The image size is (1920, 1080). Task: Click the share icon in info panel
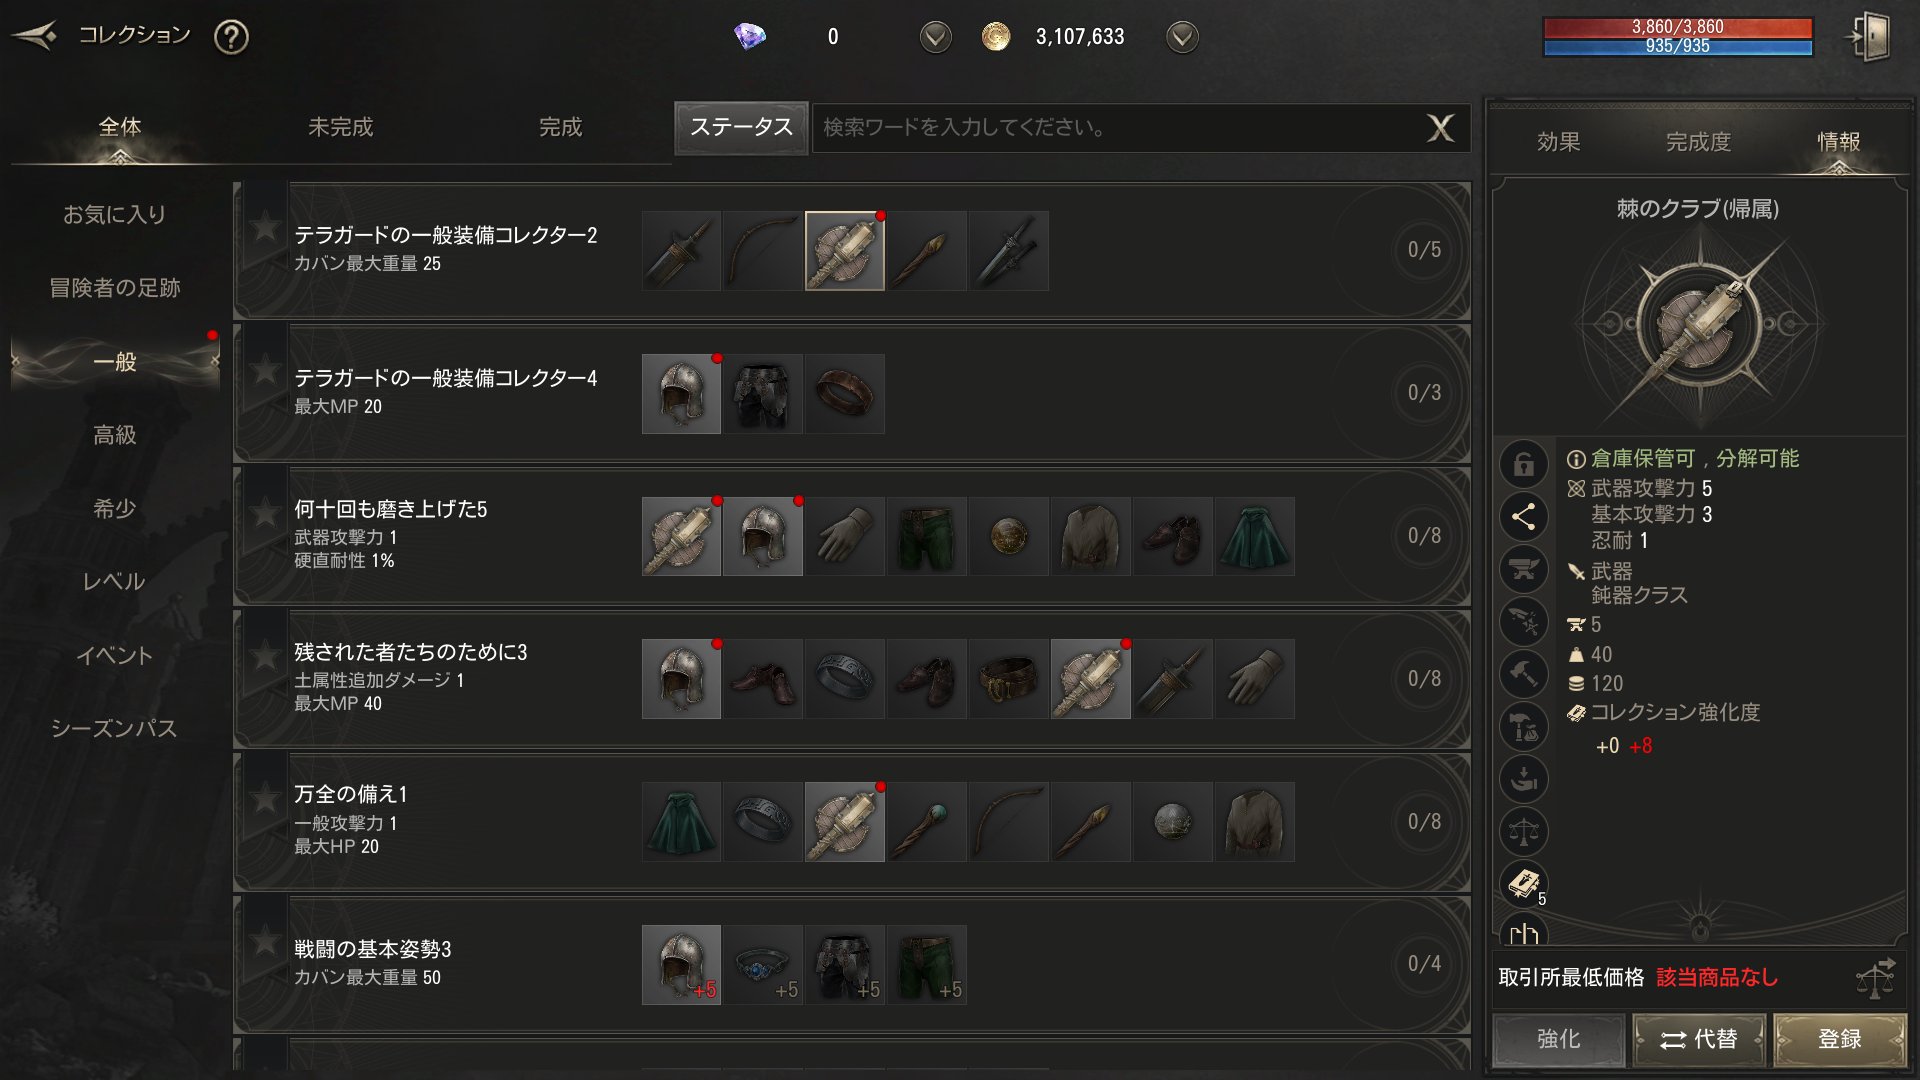[x=1523, y=516]
